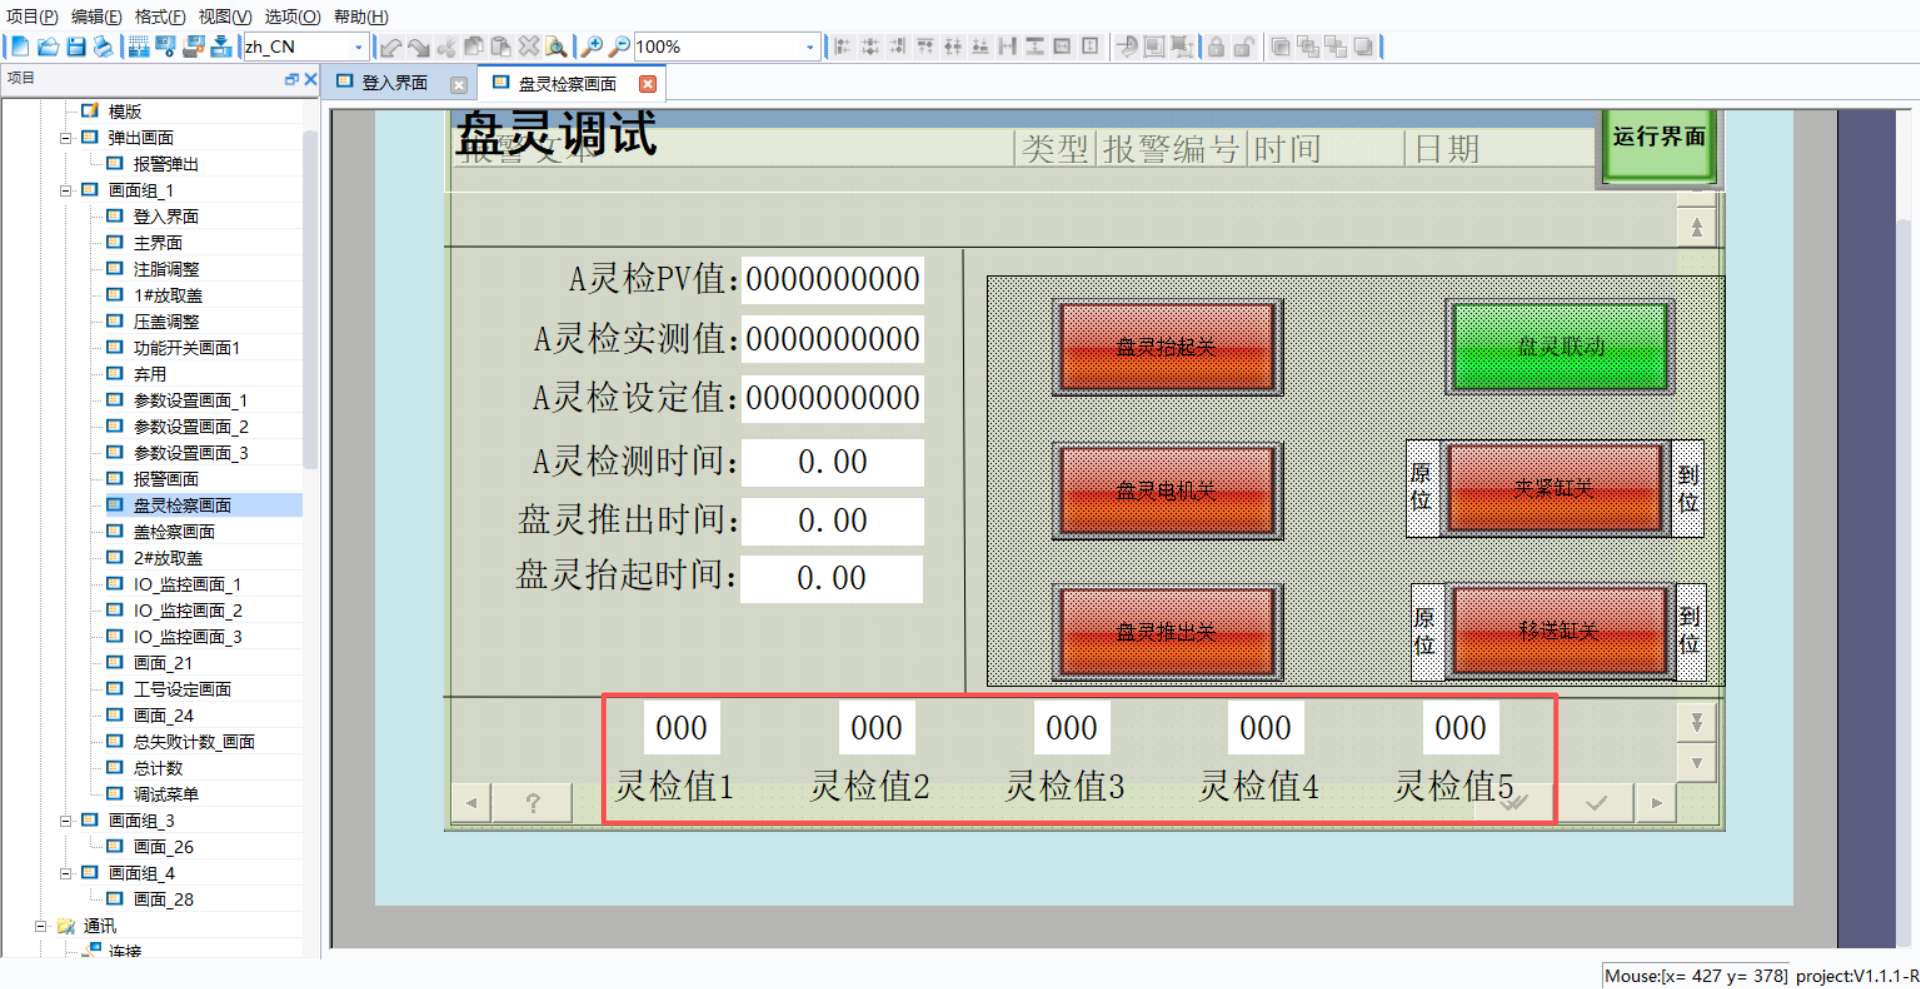Image resolution: width=1920 pixels, height=989 pixels.
Task: Select 总失败计数_画面 in the project tree
Action: pos(194,742)
